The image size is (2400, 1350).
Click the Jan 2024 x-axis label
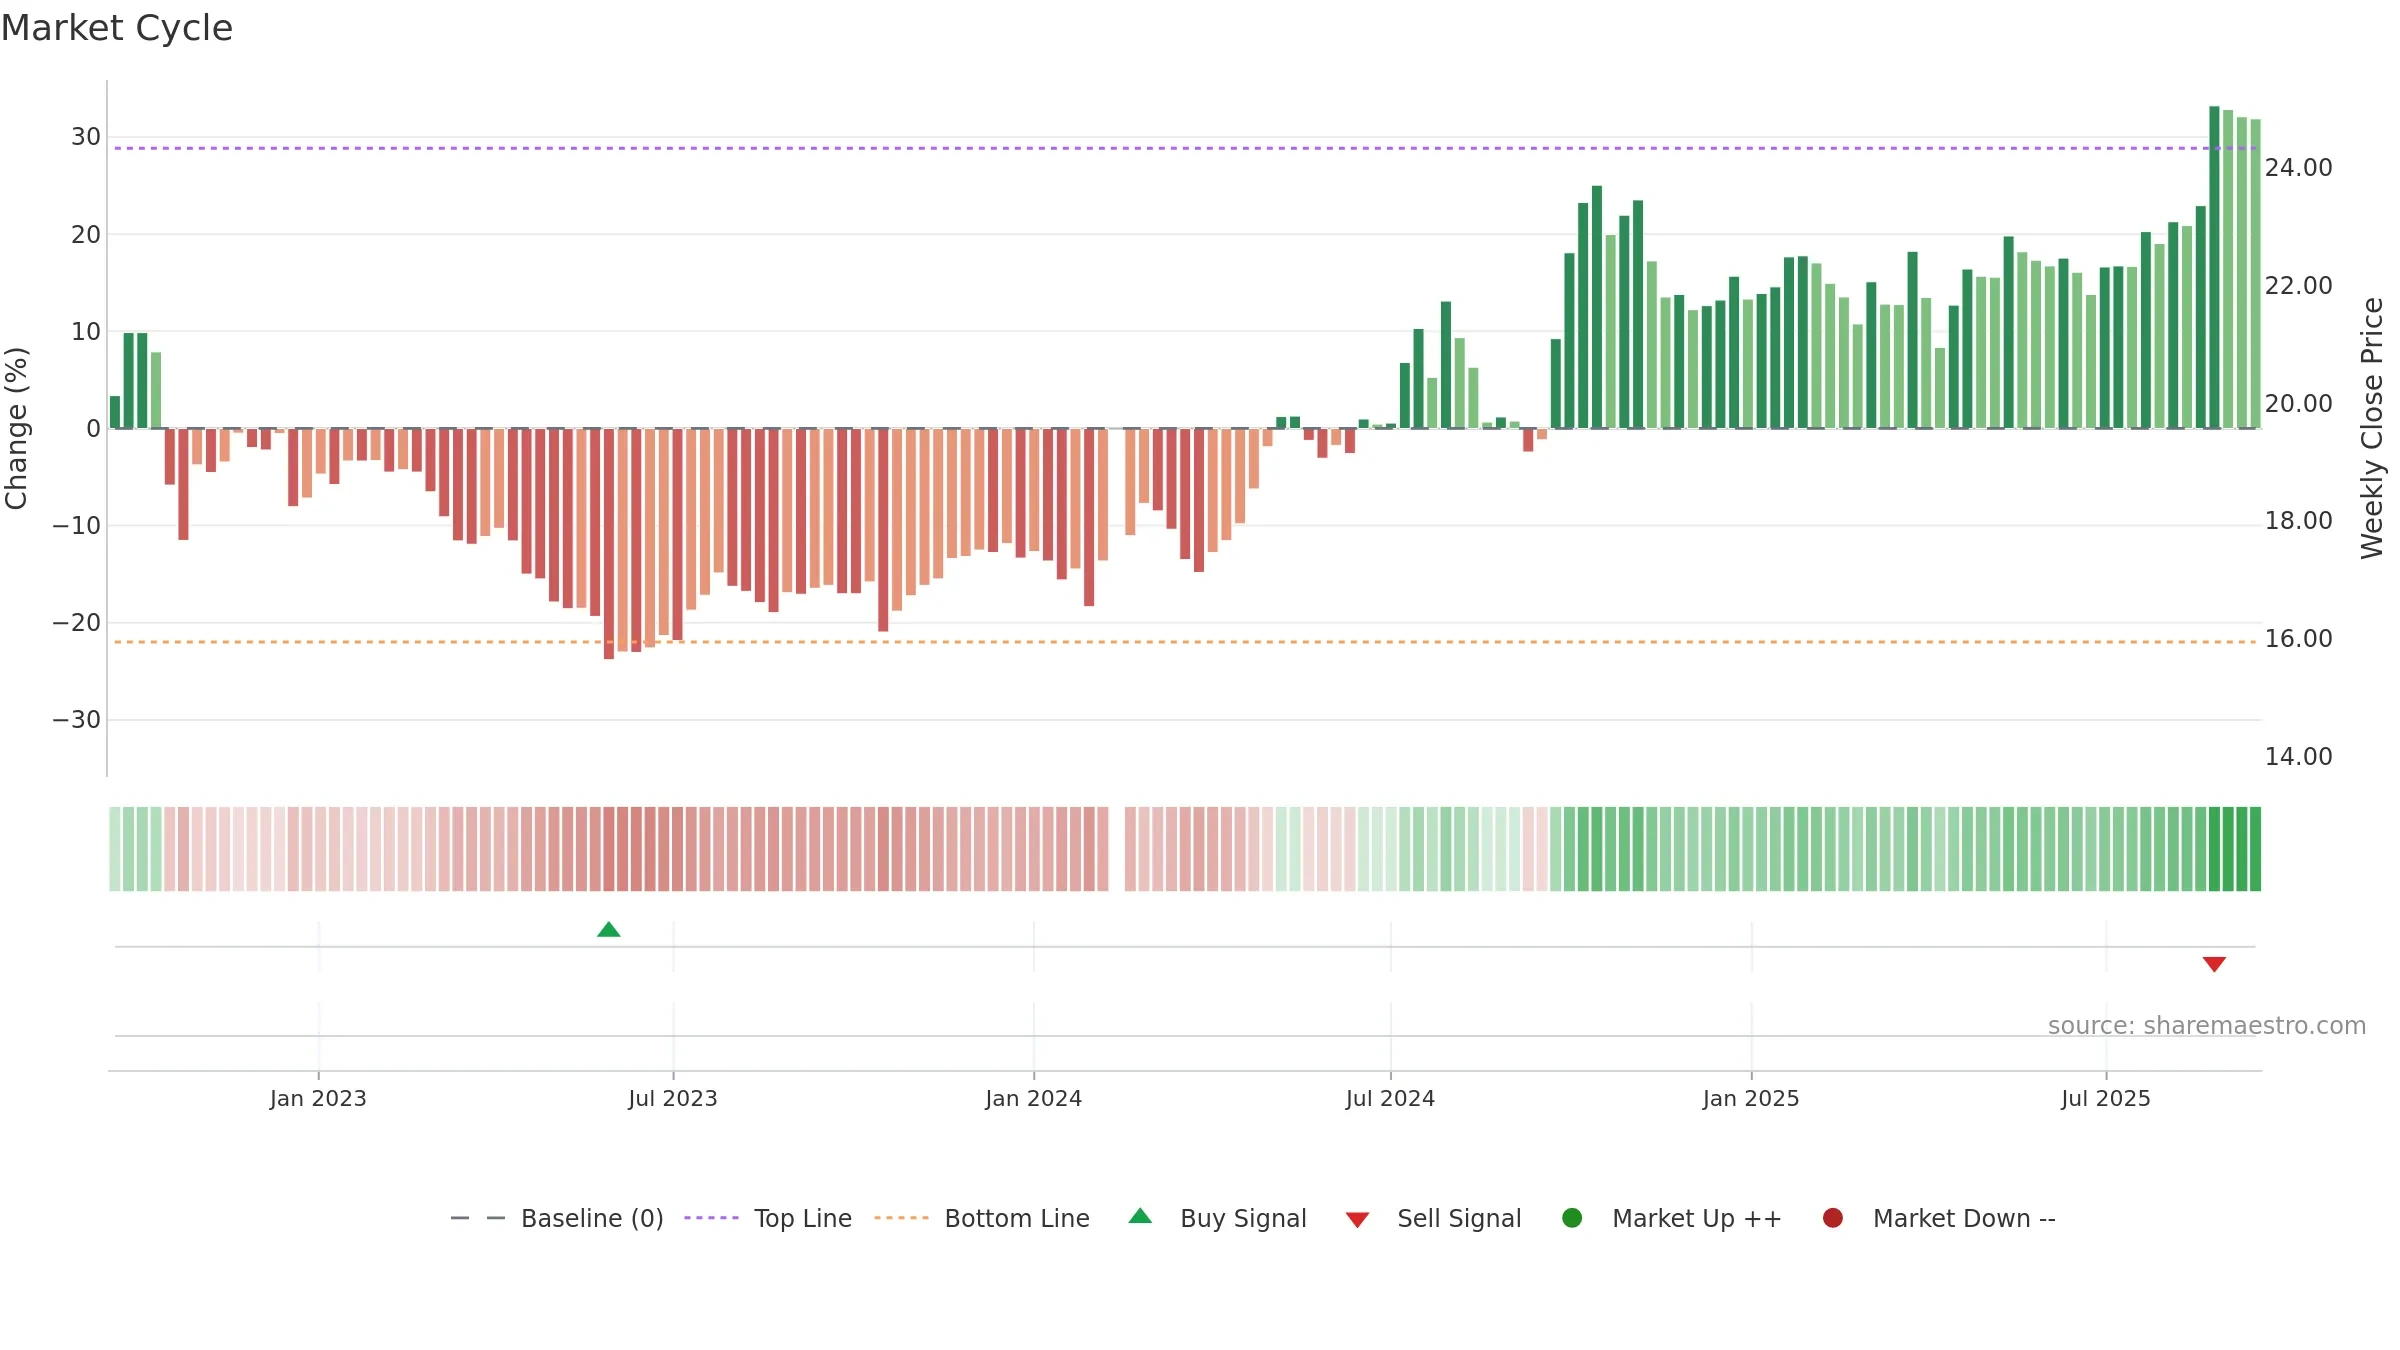(x=1034, y=1098)
